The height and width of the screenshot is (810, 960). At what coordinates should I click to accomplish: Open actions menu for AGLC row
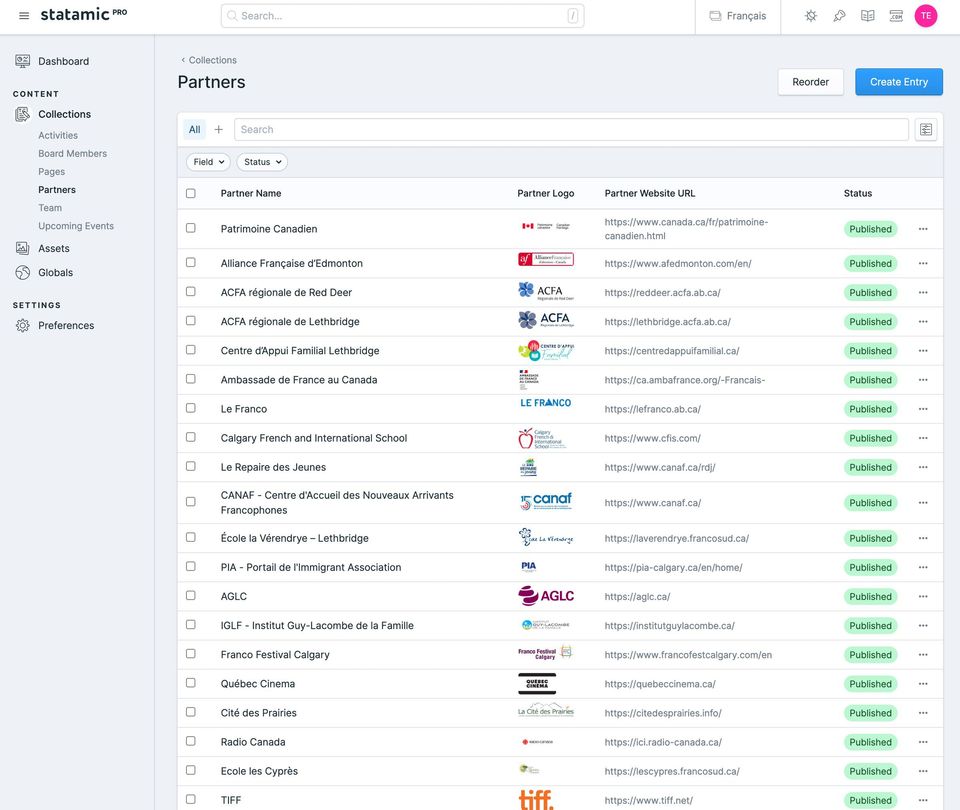922,597
